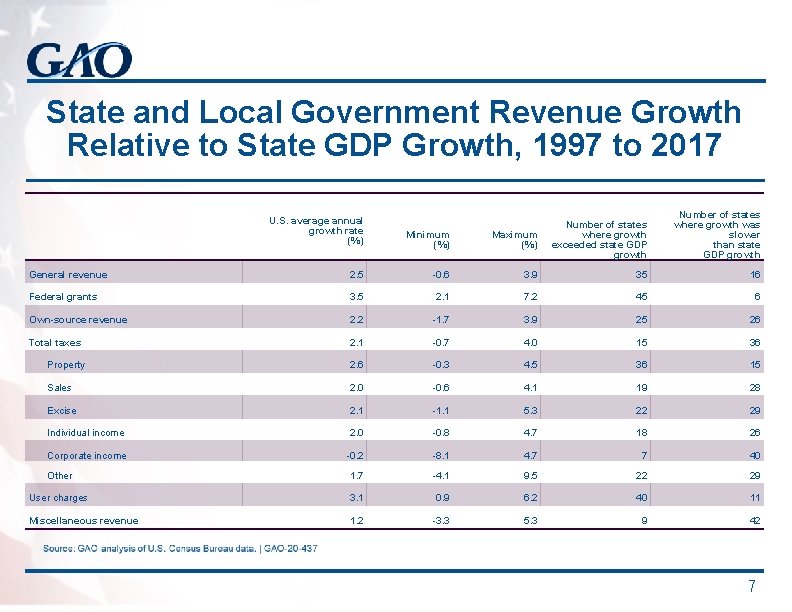792x612 pixels.
Task: Select the slide title starting with 'State and Local Government Revenue Growth'
Action: (394, 128)
